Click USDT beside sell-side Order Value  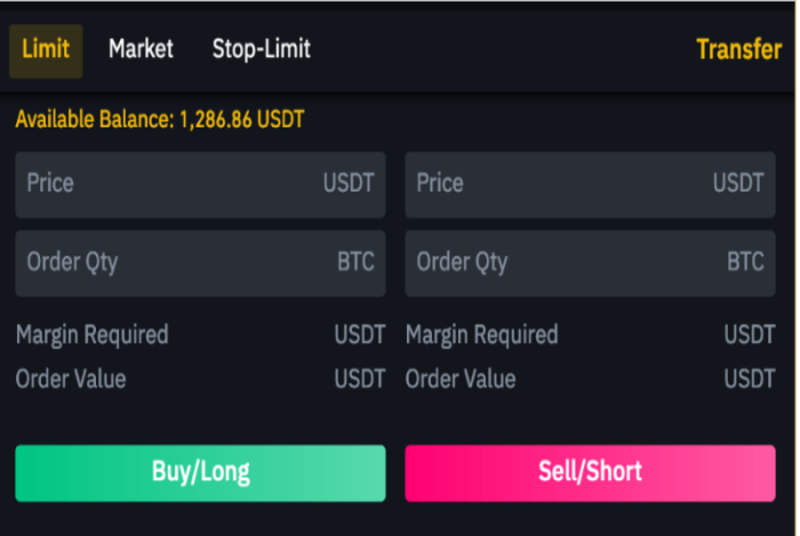click(749, 379)
